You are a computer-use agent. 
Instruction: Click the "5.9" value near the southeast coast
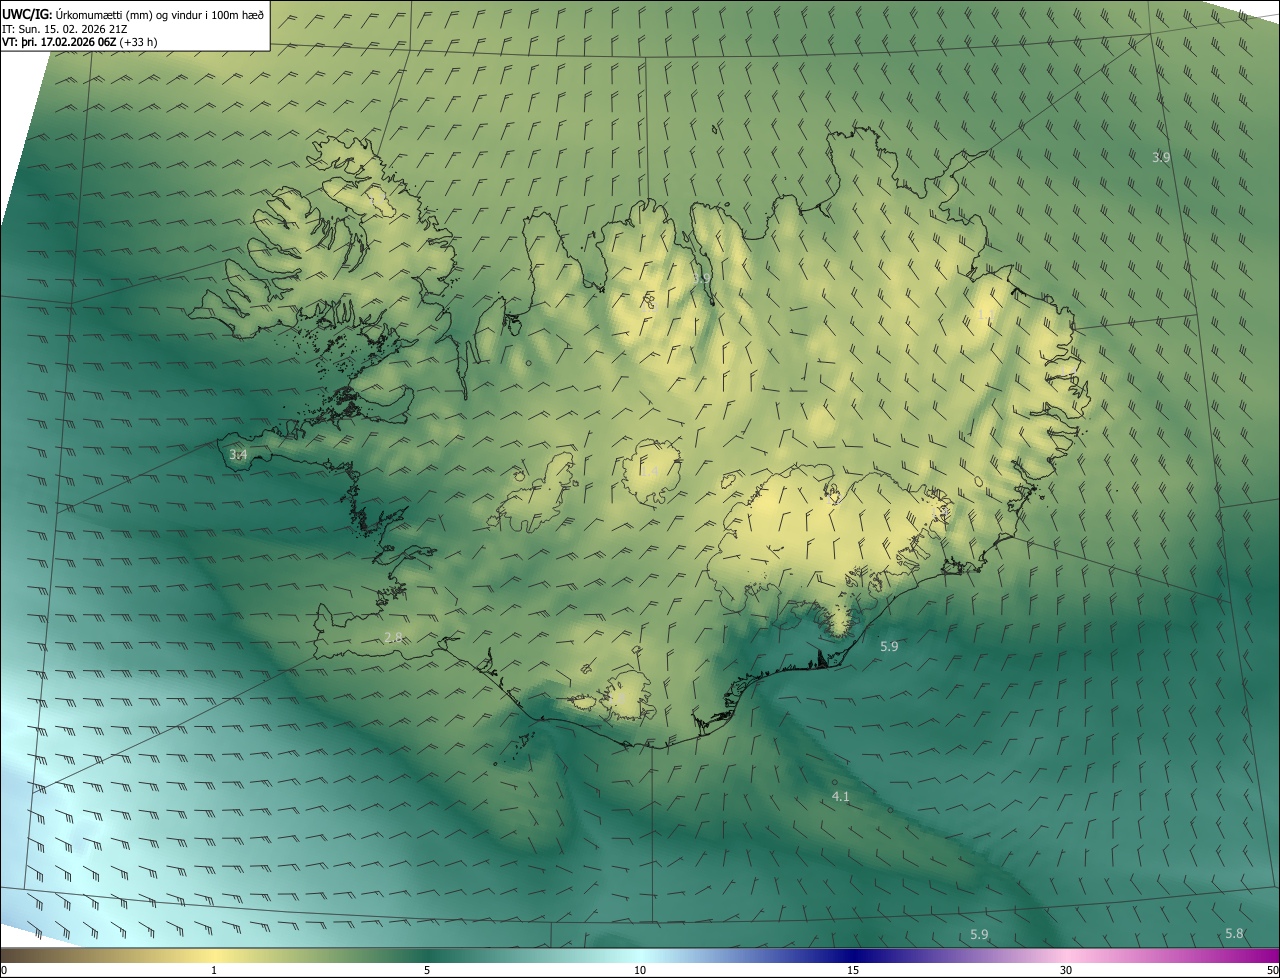[x=889, y=647]
